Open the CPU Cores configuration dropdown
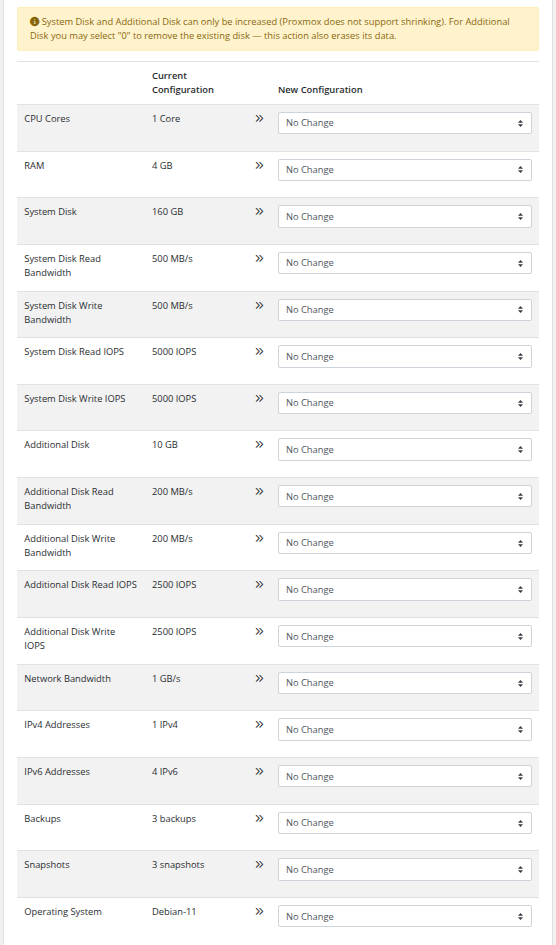 pos(404,123)
